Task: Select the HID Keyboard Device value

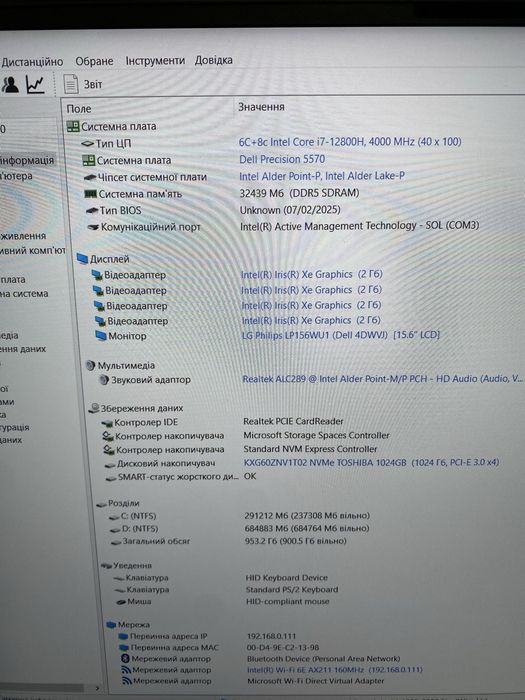Action: (x=287, y=578)
